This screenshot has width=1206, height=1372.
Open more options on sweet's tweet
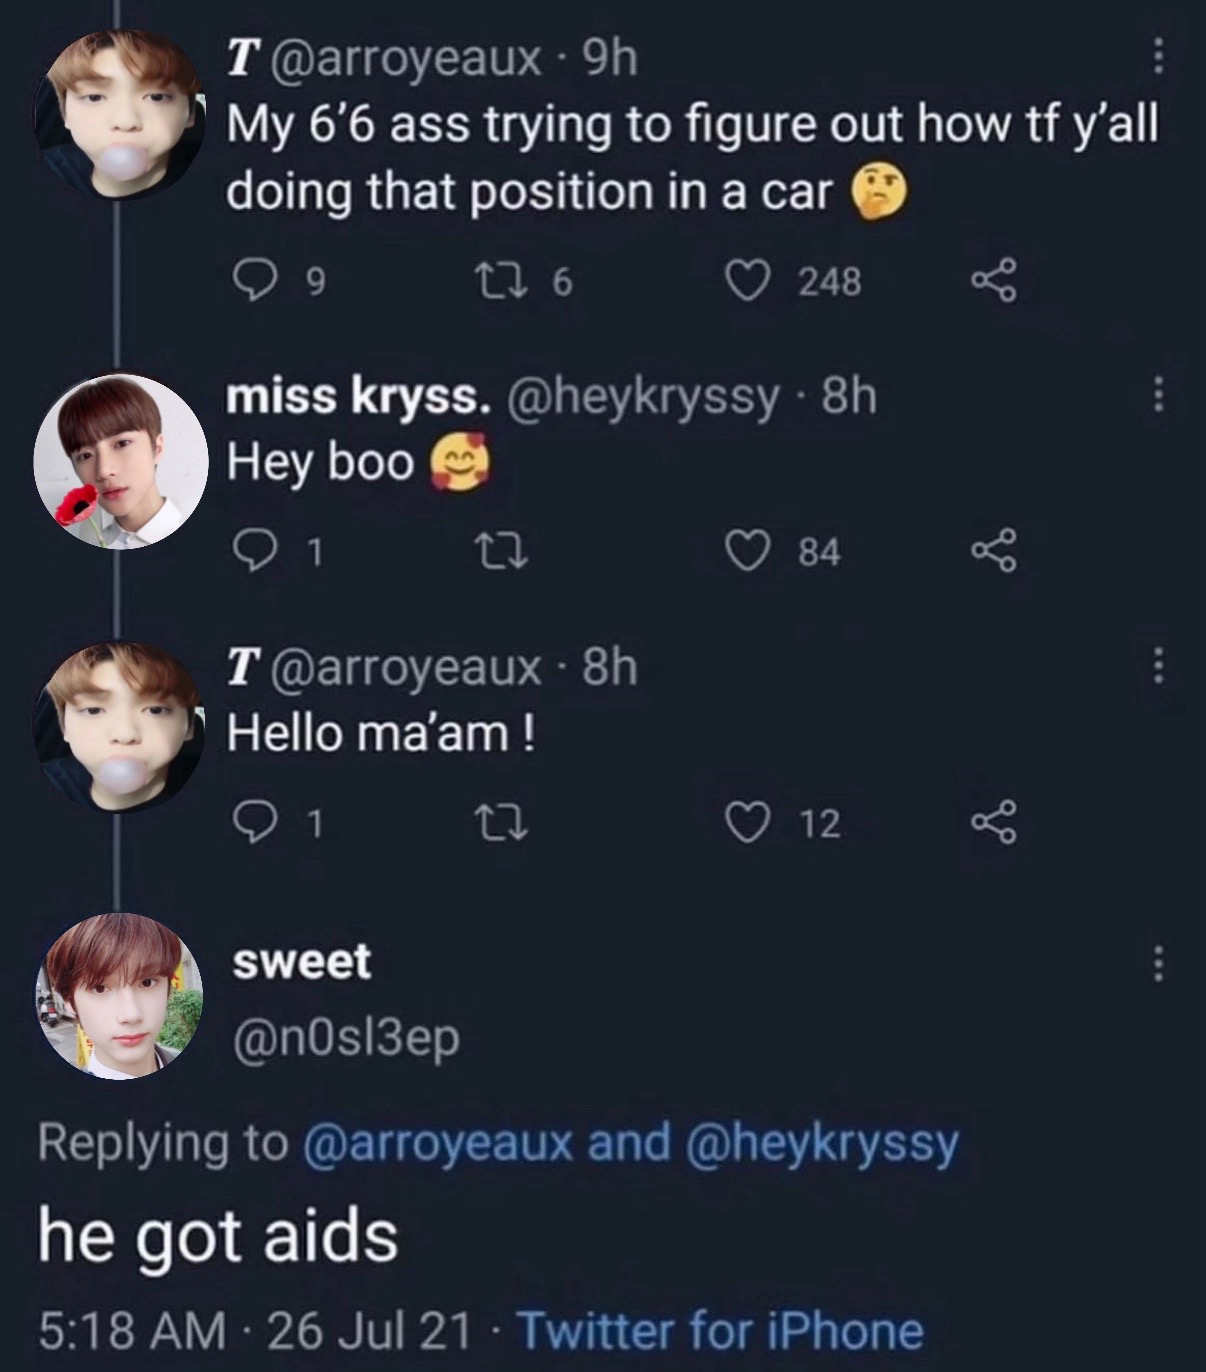1158,963
